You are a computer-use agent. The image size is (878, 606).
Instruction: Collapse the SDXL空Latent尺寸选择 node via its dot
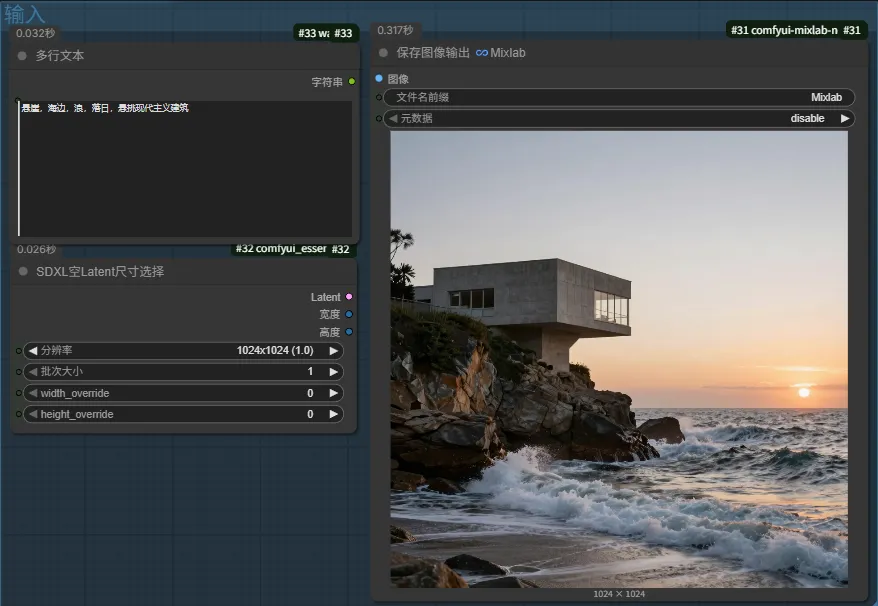[x=23, y=271]
